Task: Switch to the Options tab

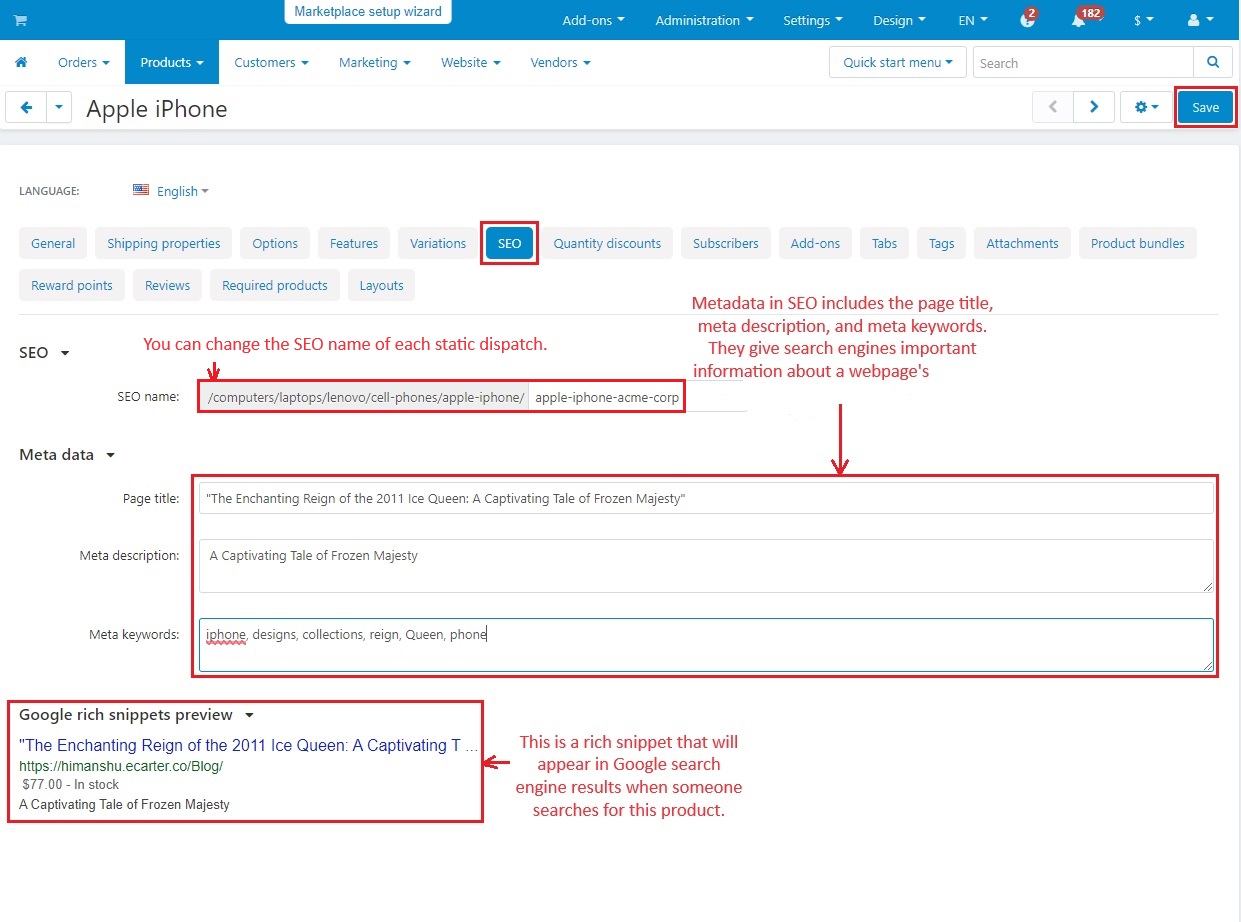Action: click(275, 243)
